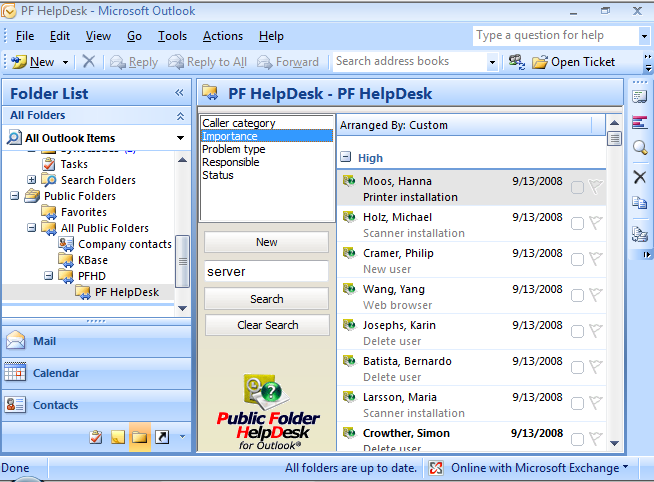Click the X delete icon in right toolbar
This screenshot has width=654, height=482.
tap(639, 177)
